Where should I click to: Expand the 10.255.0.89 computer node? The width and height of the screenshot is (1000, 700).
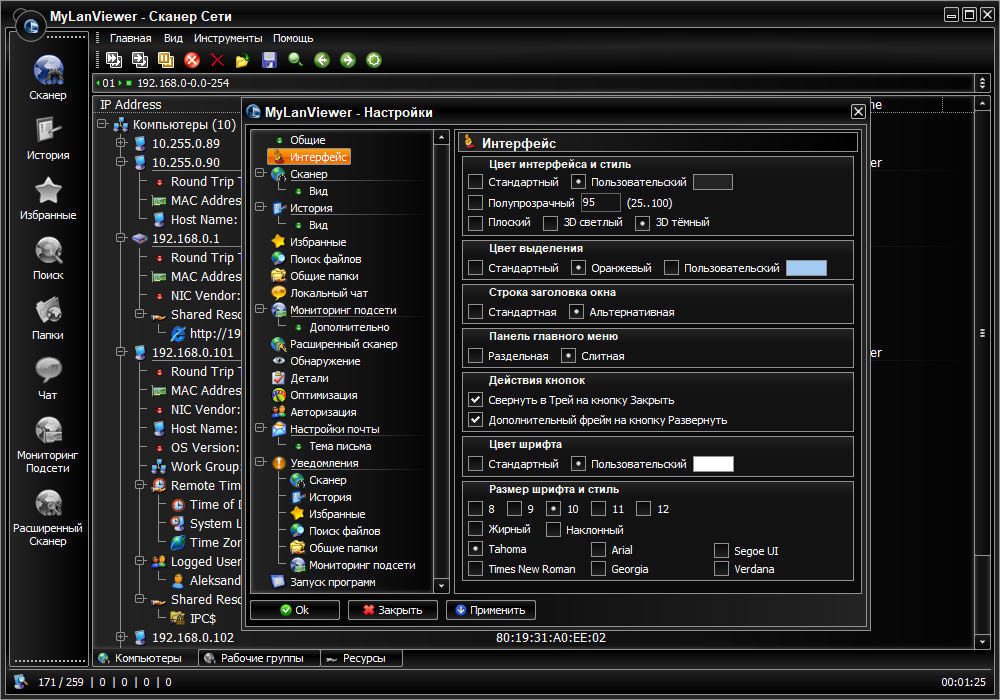pyautogui.click(x=121, y=143)
